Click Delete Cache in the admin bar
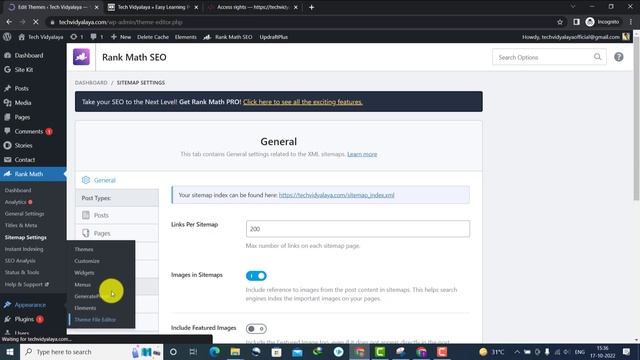Image resolution: width=640 pixels, height=360 pixels. pyautogui.click(x=153, y=37)
